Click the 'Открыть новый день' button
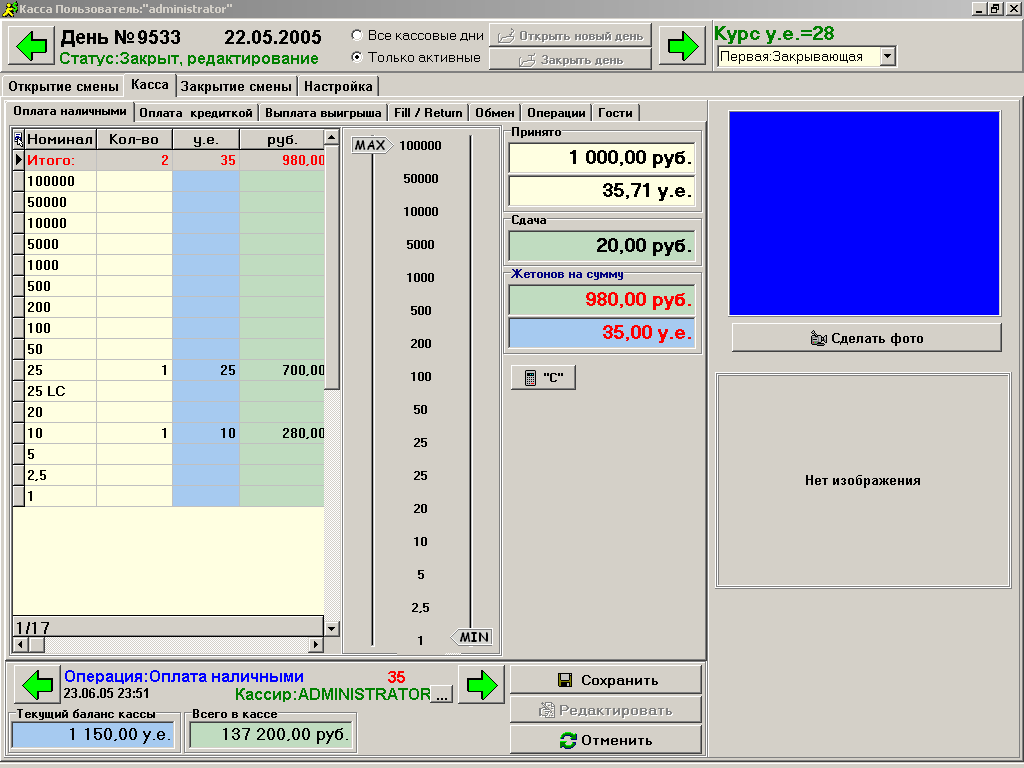 (x=570, y=36)
